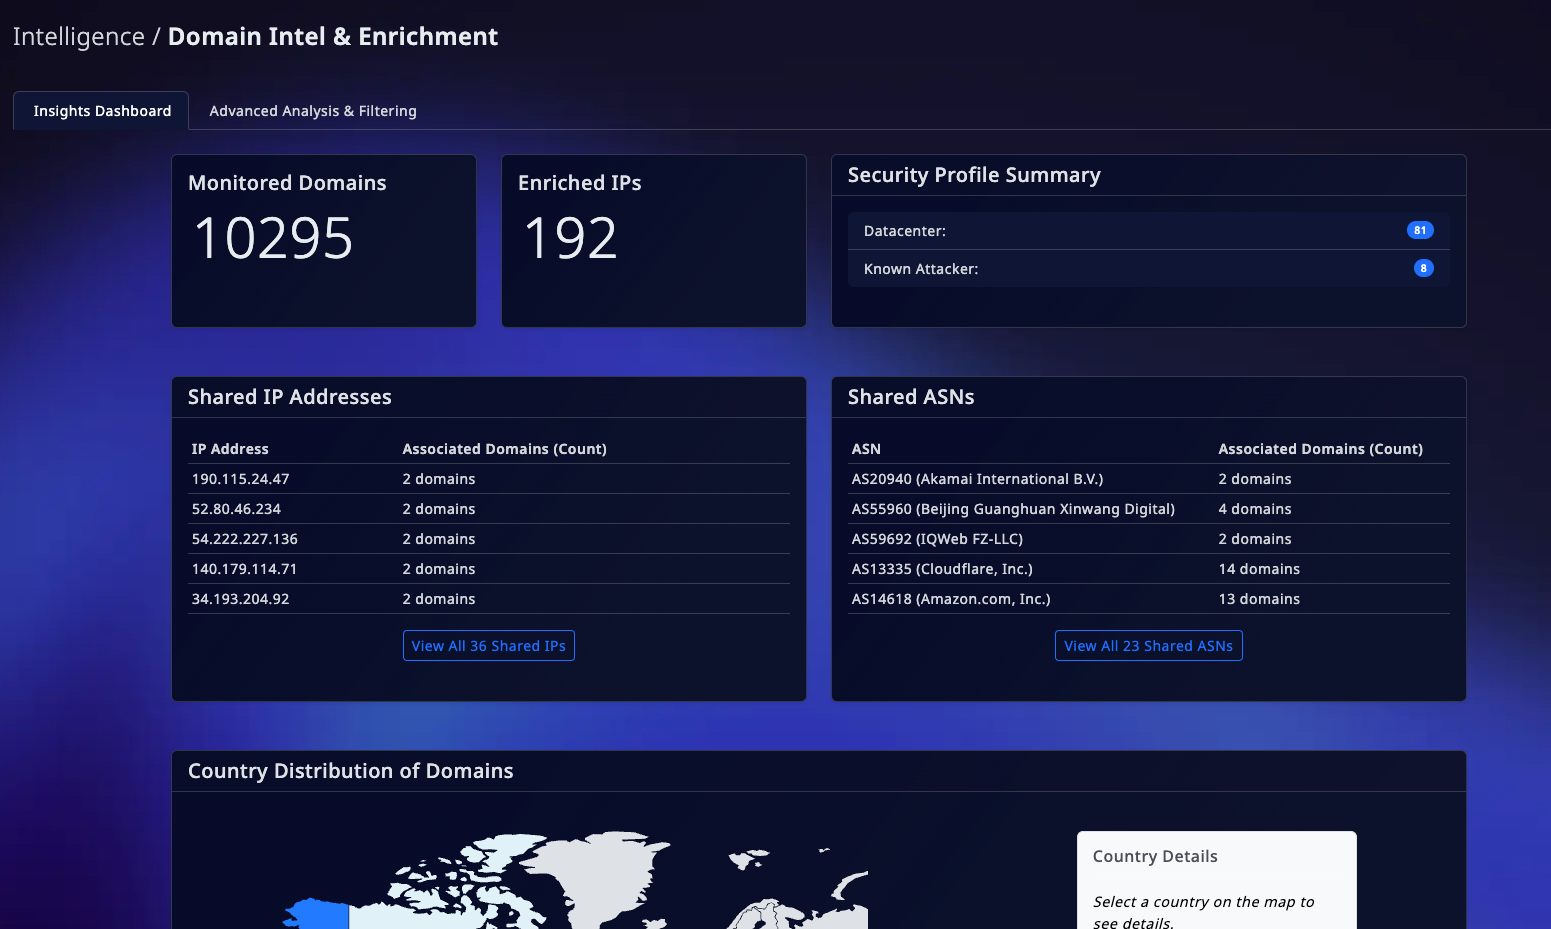The height and width of the screenshot is (929, 1551).
Task: Click the View All 36 Shared IPs button
Action: pyautogui.click(x=489, y=646)
